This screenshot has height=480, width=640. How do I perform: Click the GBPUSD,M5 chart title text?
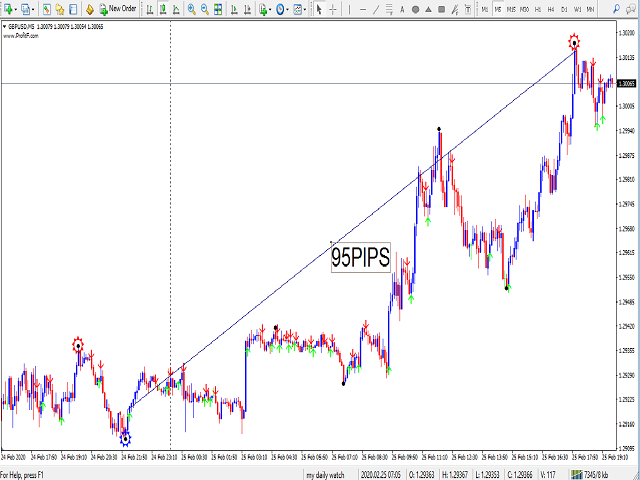tap(22, 27)
